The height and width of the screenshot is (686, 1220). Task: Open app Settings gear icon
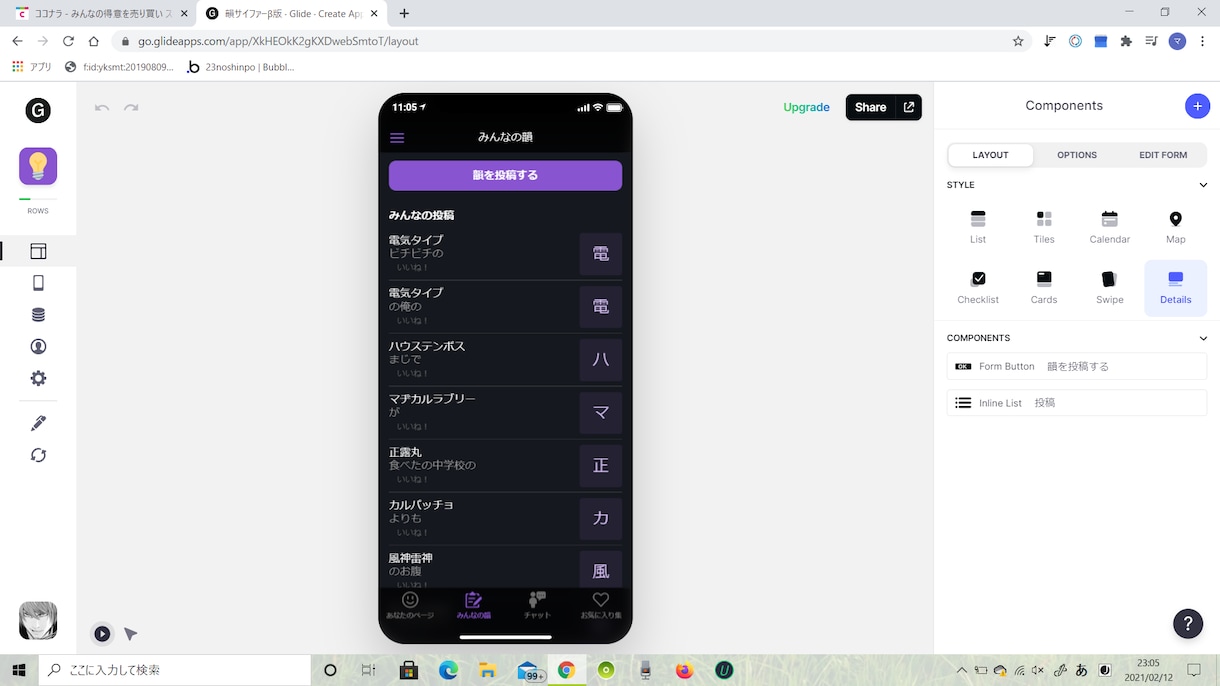[x=38, y=378]
